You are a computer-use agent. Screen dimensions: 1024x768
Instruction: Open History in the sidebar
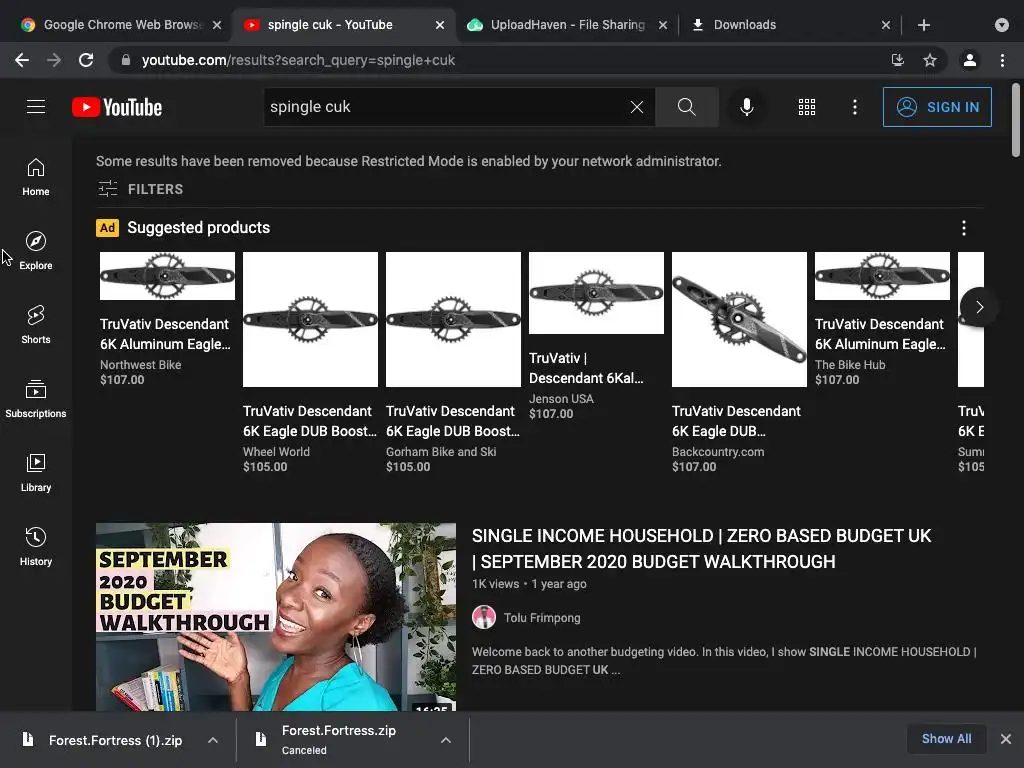click(x=36, y=546)
